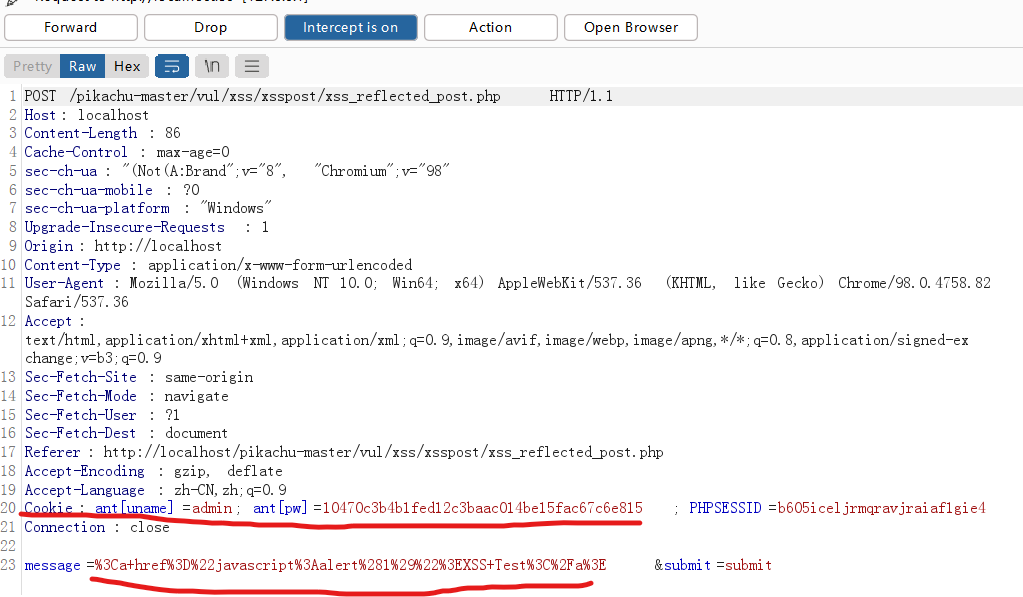Click the ant[pw] hash value
Screen dimensions: 1023x597
(x=483, y=508)
